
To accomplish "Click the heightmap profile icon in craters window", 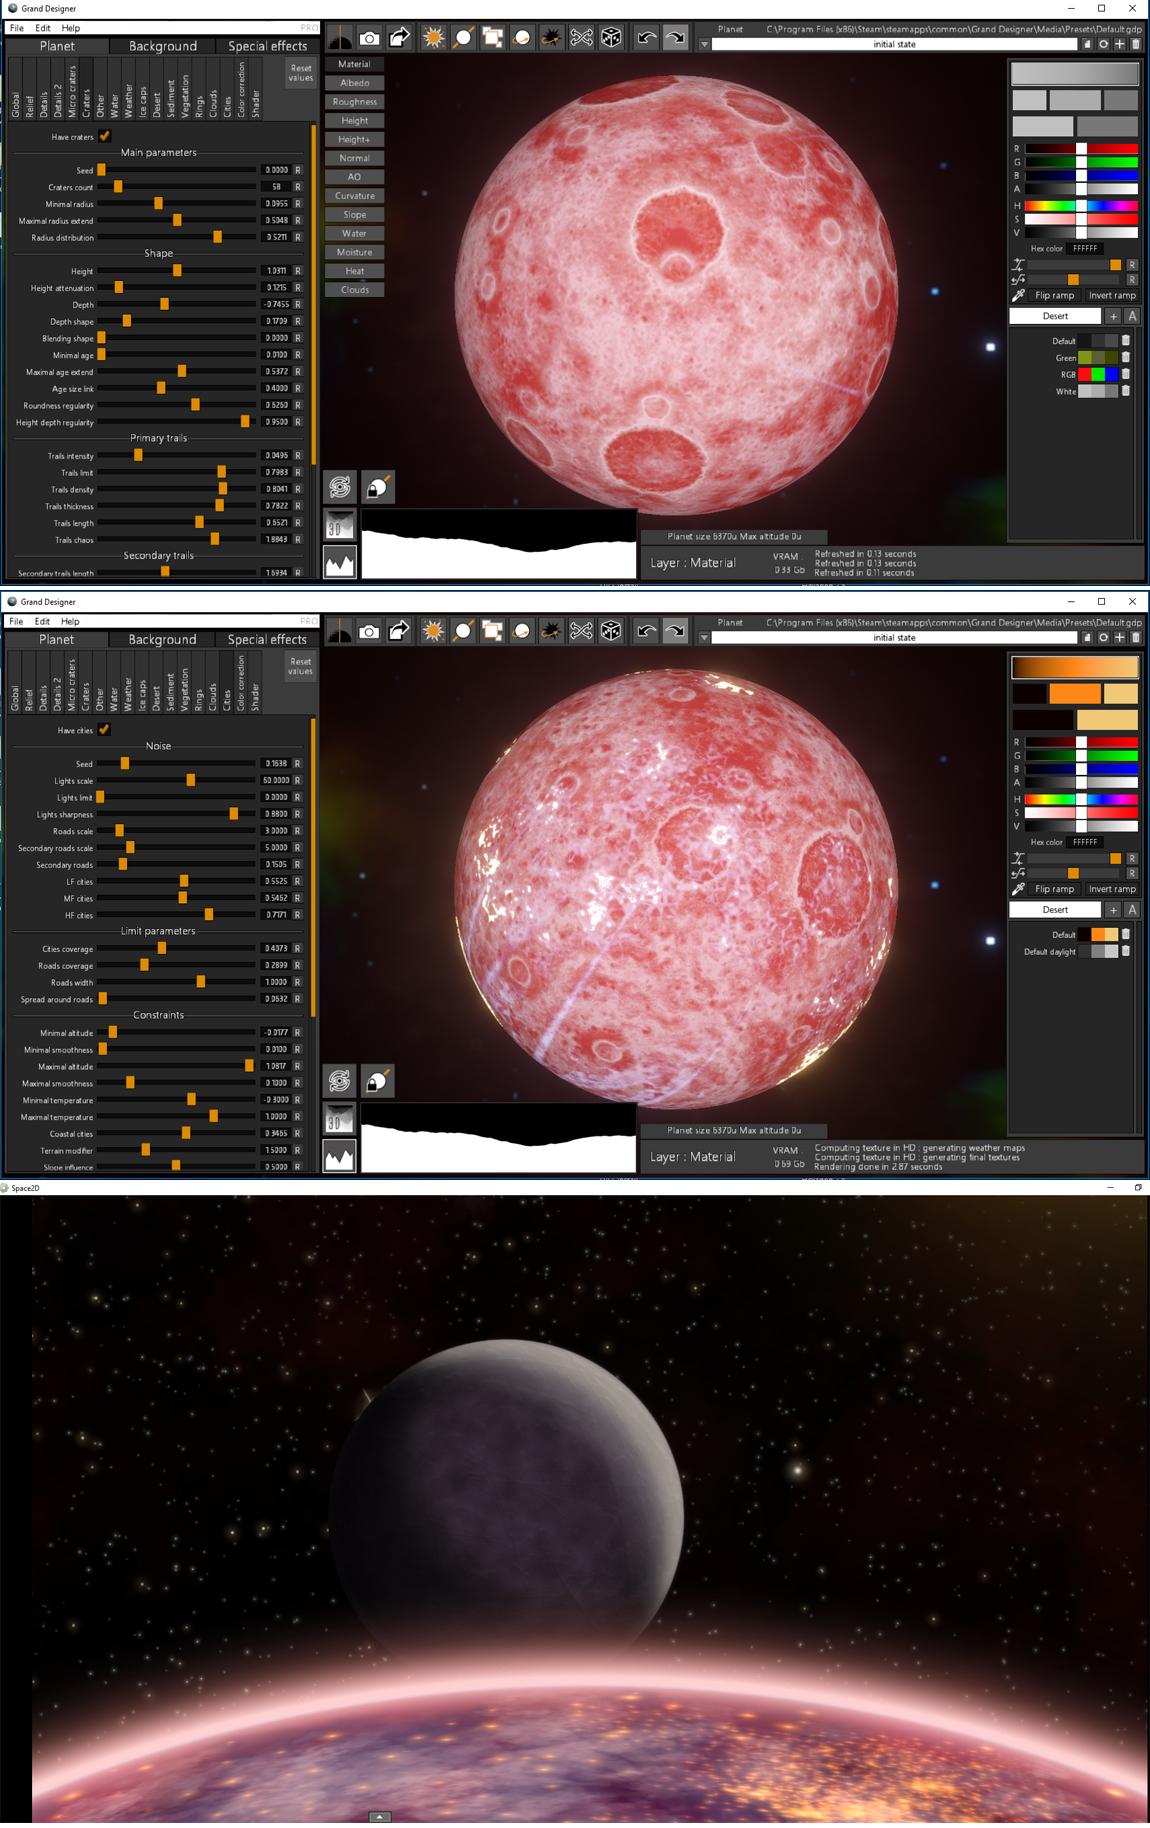I will point(340,563).
